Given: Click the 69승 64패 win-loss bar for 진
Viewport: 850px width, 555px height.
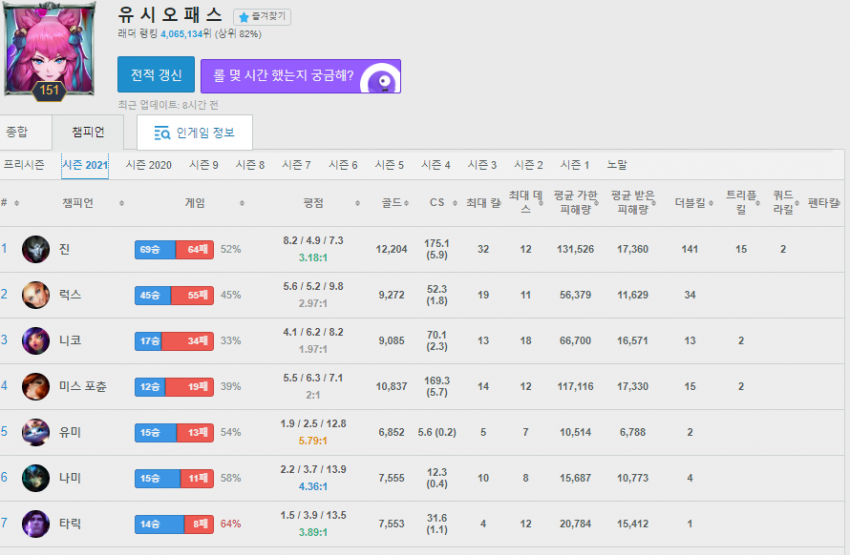Looking at the screenshot, I should (x=174, y=249).
